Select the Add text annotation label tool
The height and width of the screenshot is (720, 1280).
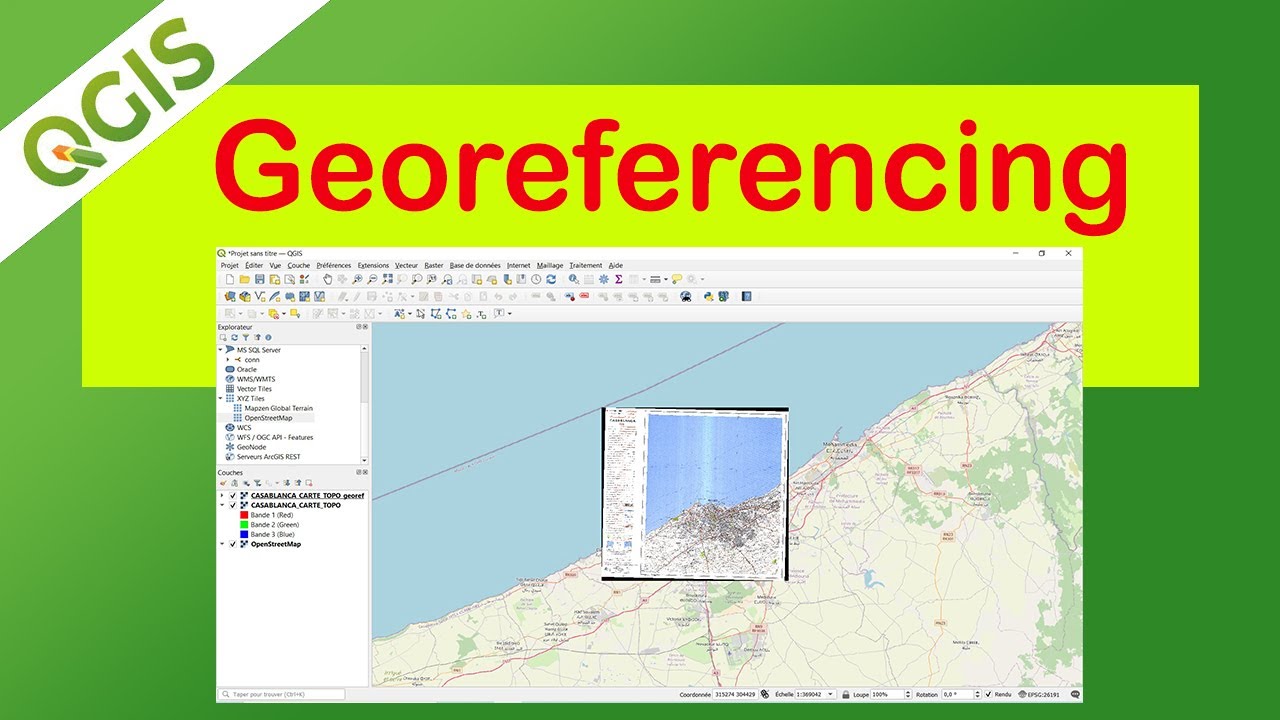pyautogui.click(x=498, y=314)
